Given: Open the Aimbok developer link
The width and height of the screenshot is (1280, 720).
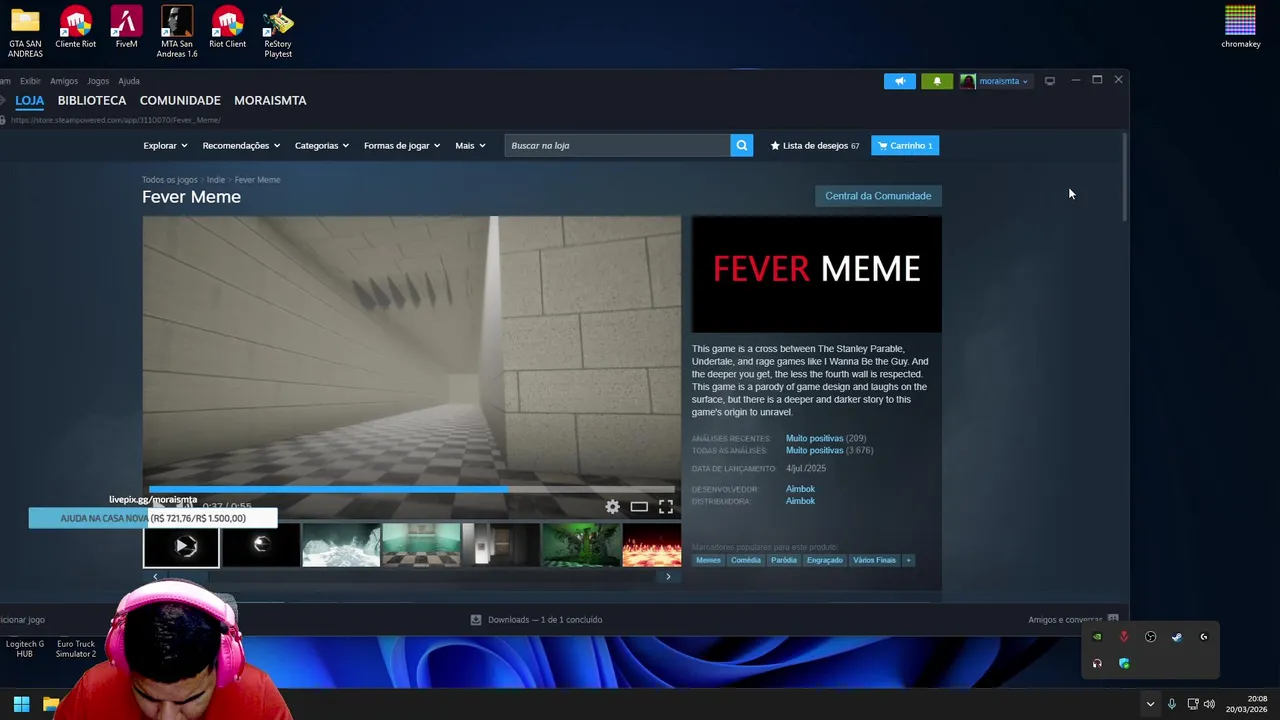Looking at the screenshot, I should point(800,489).
